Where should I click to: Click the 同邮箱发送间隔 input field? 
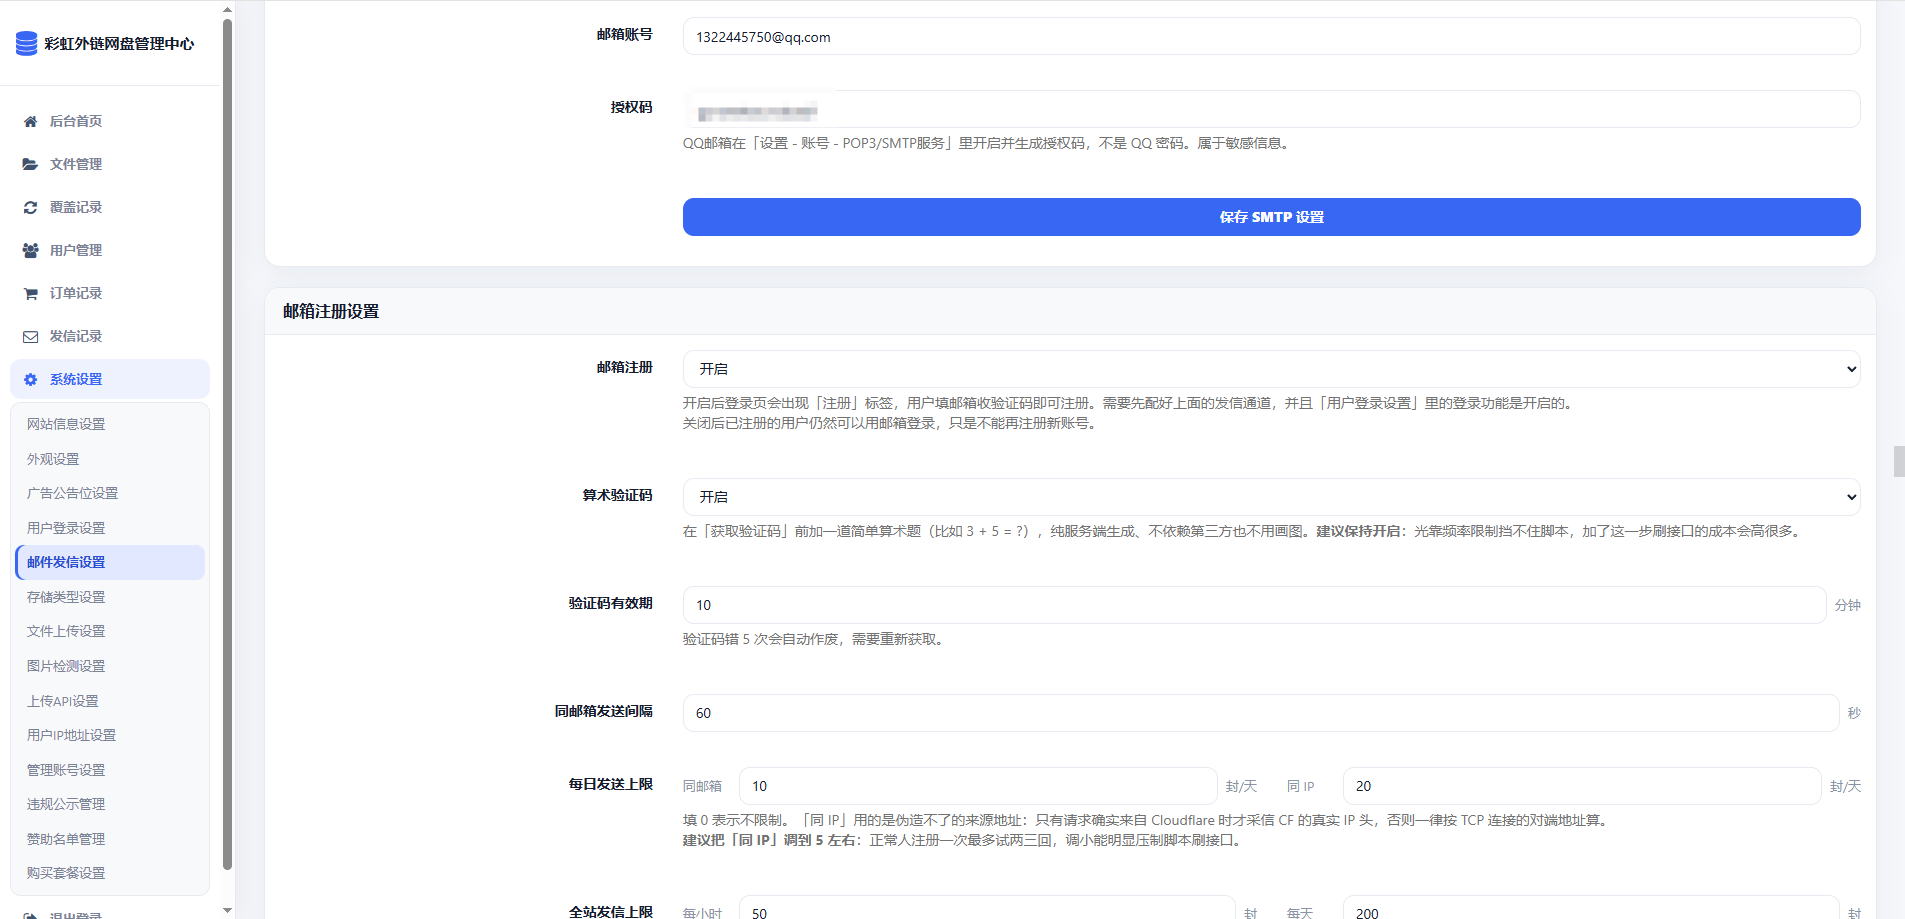pyautogui.click(x=1260, y=713)
